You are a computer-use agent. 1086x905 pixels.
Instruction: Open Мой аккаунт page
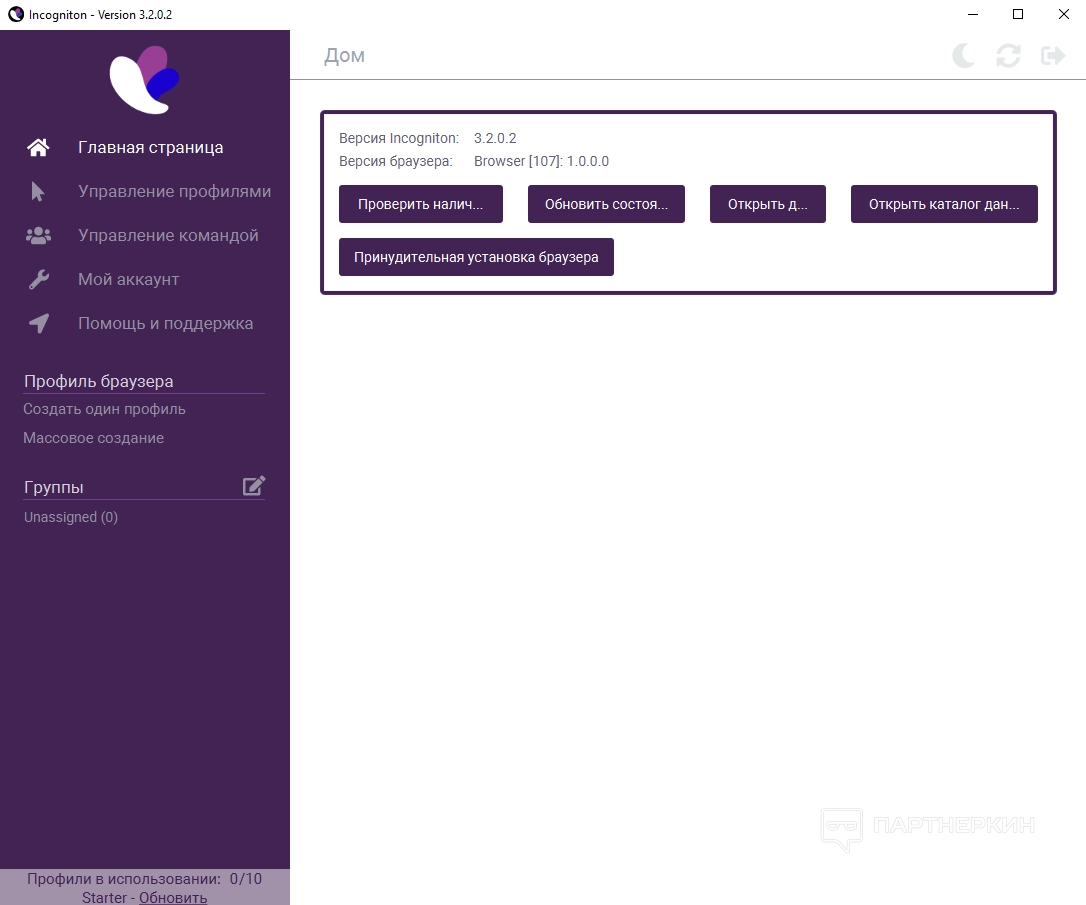coord(129,279)
